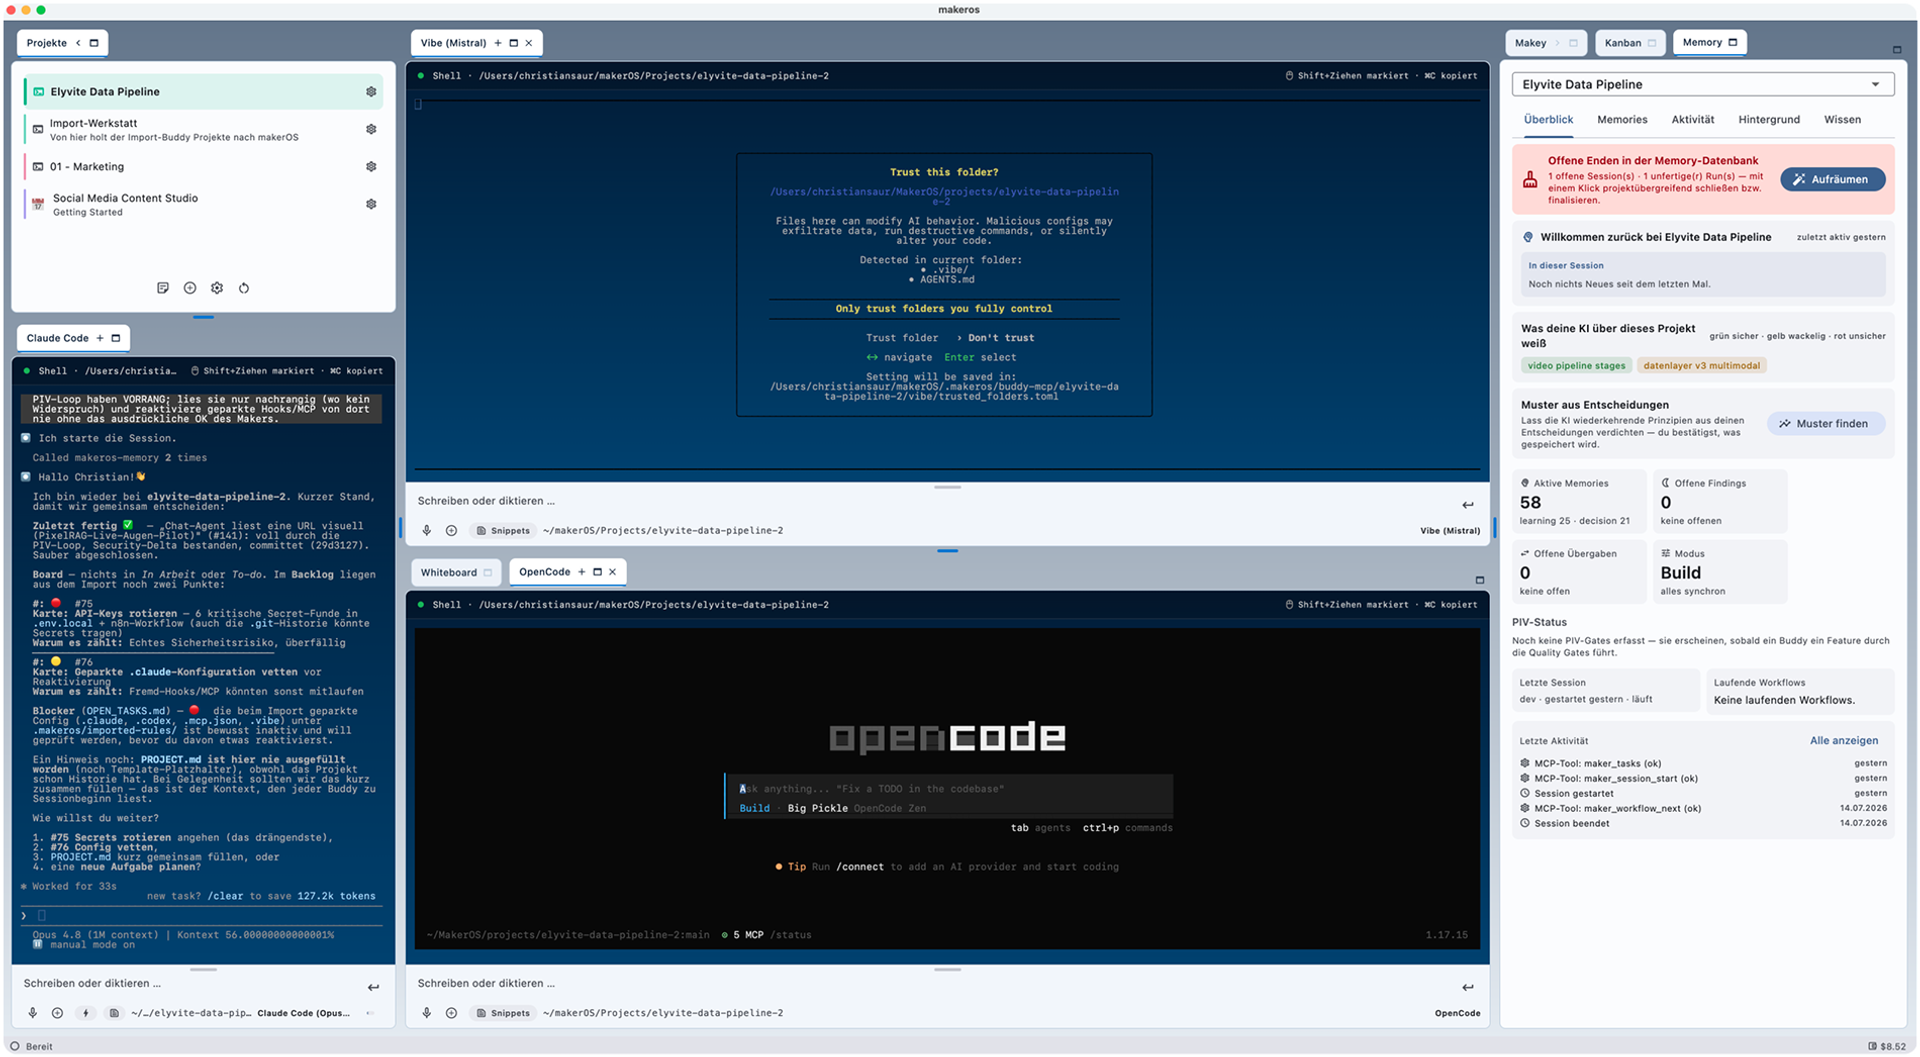Screen dimensions: 1920x1057
Task: Click the Aktive Memories 58 card
Action: coord(1578,501)
